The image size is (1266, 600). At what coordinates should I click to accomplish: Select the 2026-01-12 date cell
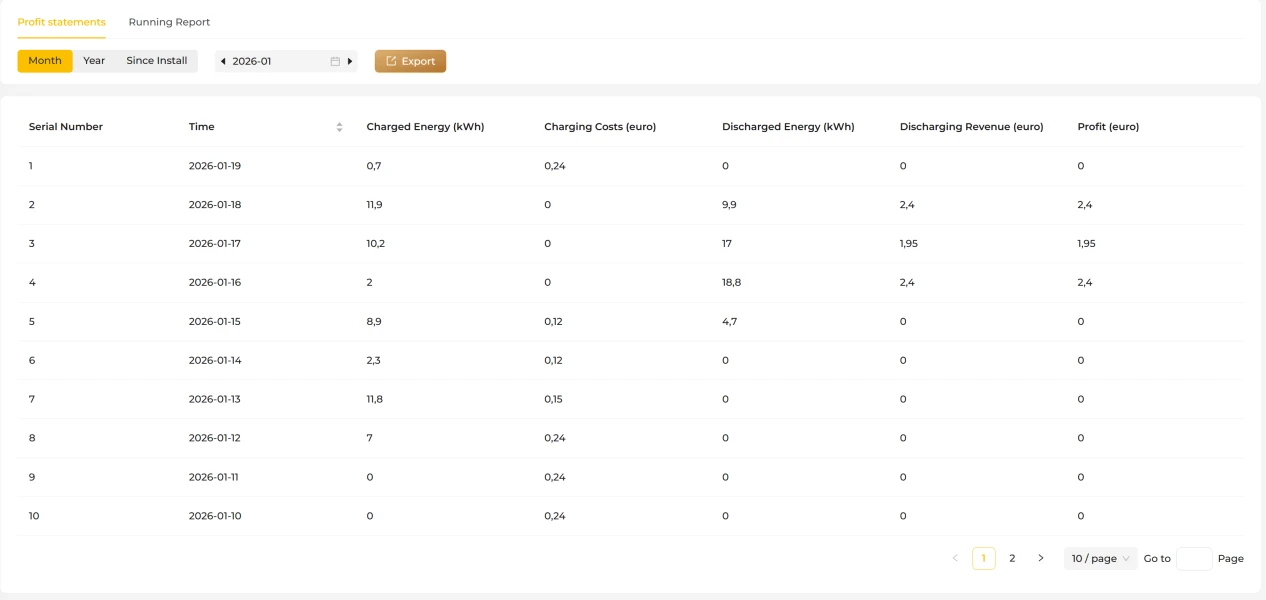coord(215,438)
